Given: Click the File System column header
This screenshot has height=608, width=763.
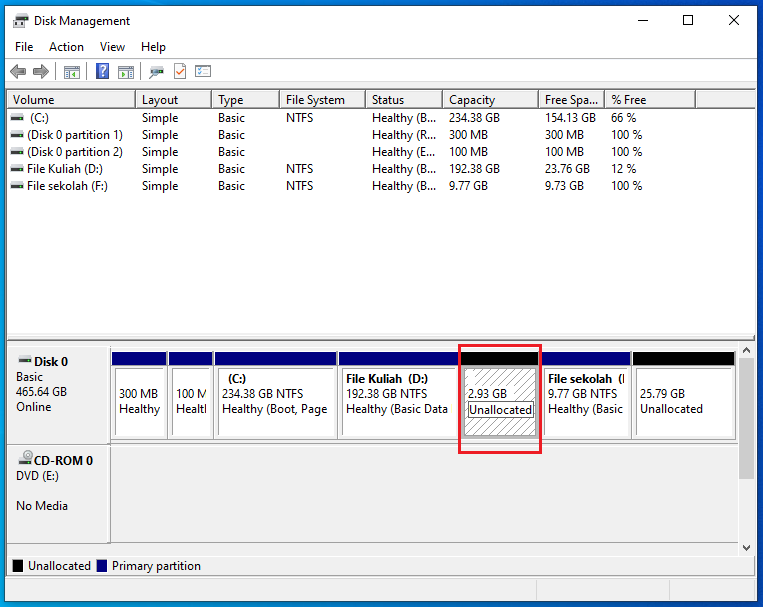Looking at the screenshot, I should click(x=320, y=100).
